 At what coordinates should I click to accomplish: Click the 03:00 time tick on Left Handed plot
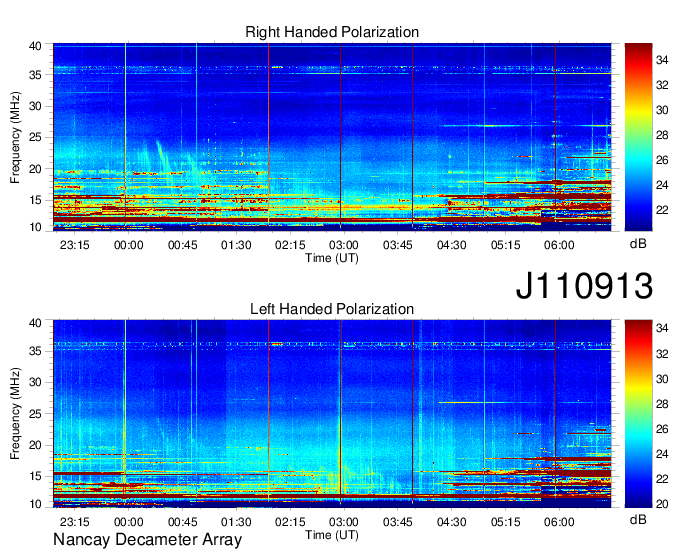344,522
